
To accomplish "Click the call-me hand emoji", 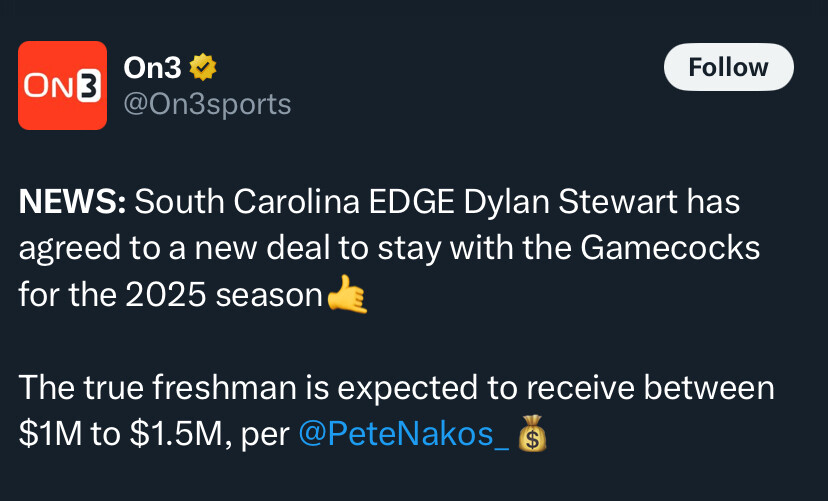I will 347,294.
